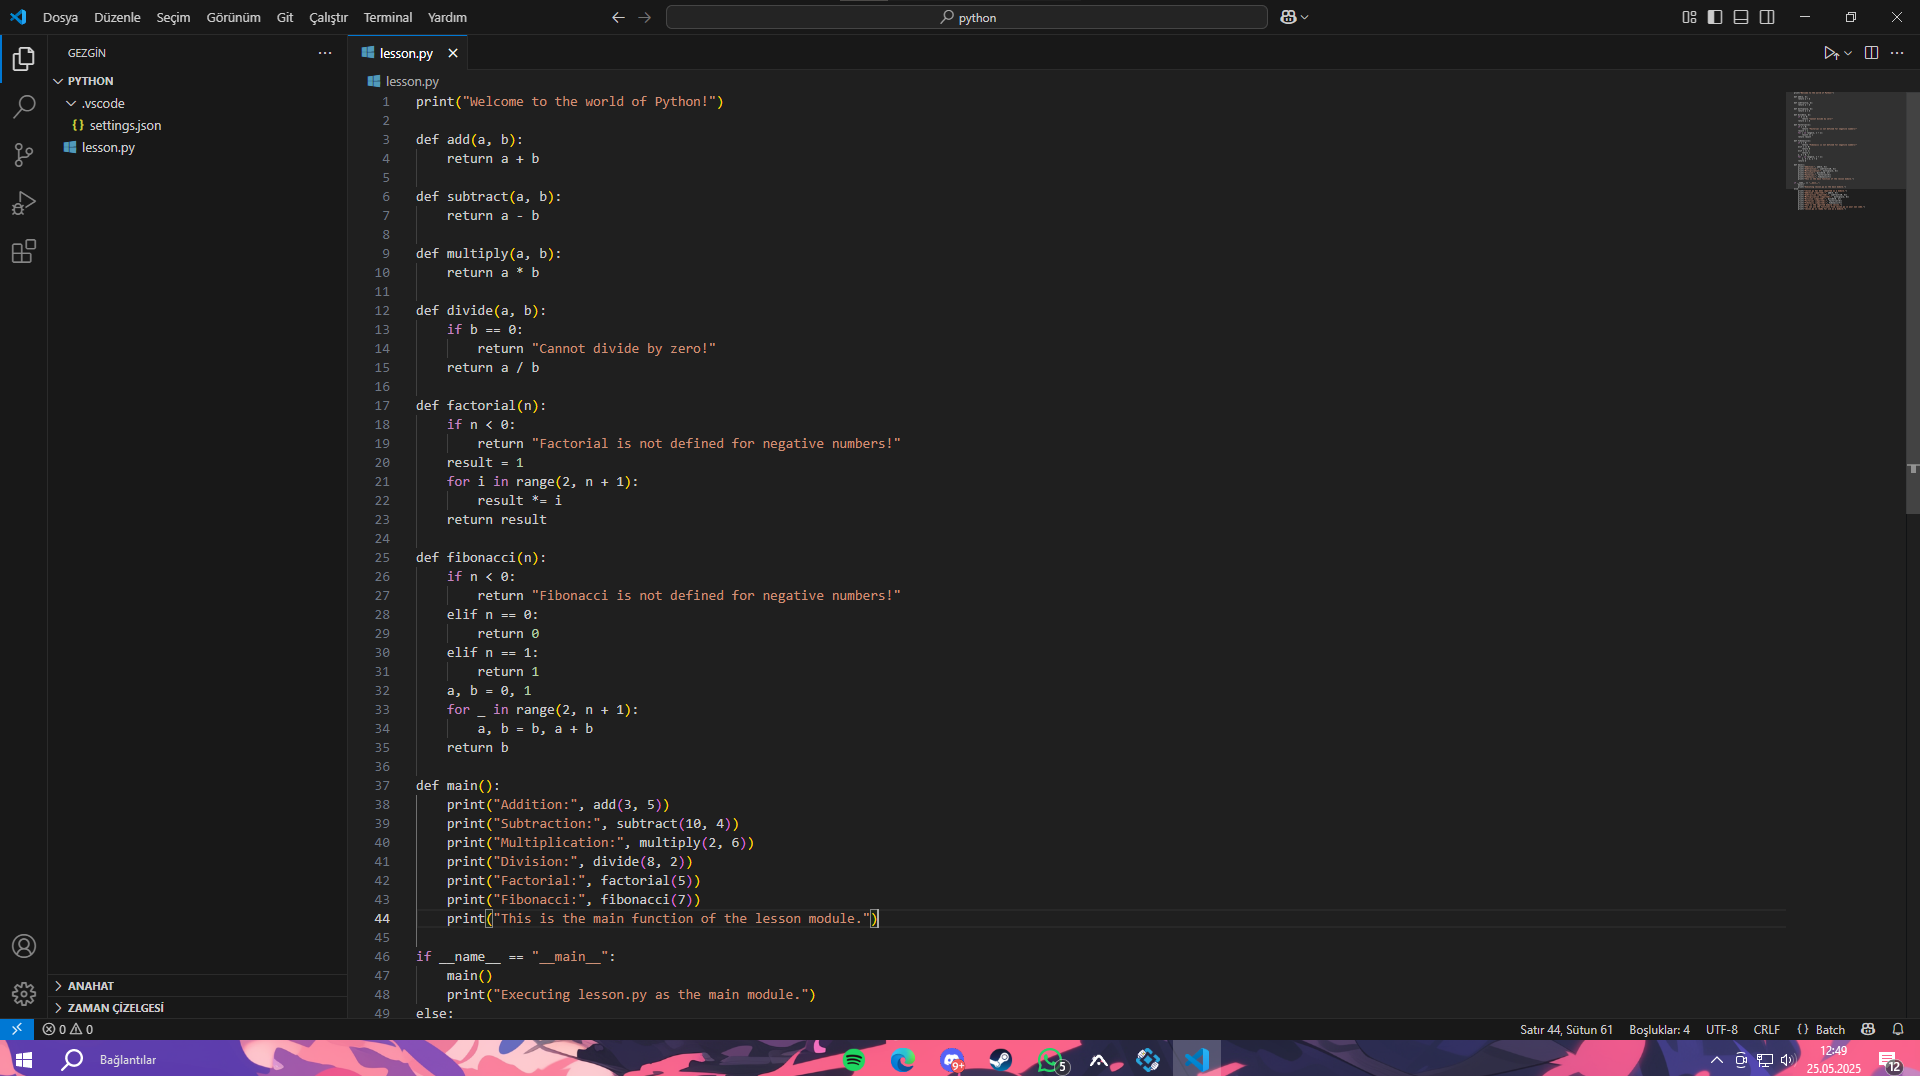Click the editor vertical scrollbar

[x=1913, y=302]
